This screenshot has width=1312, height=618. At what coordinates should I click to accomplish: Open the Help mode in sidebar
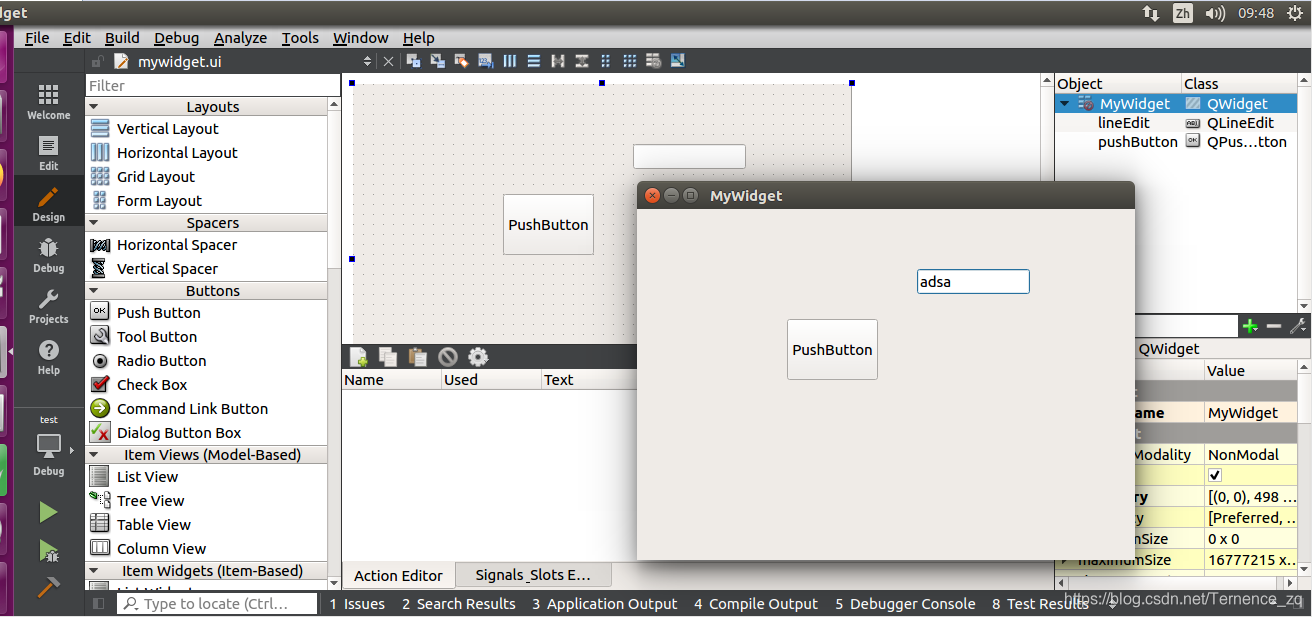48,357
